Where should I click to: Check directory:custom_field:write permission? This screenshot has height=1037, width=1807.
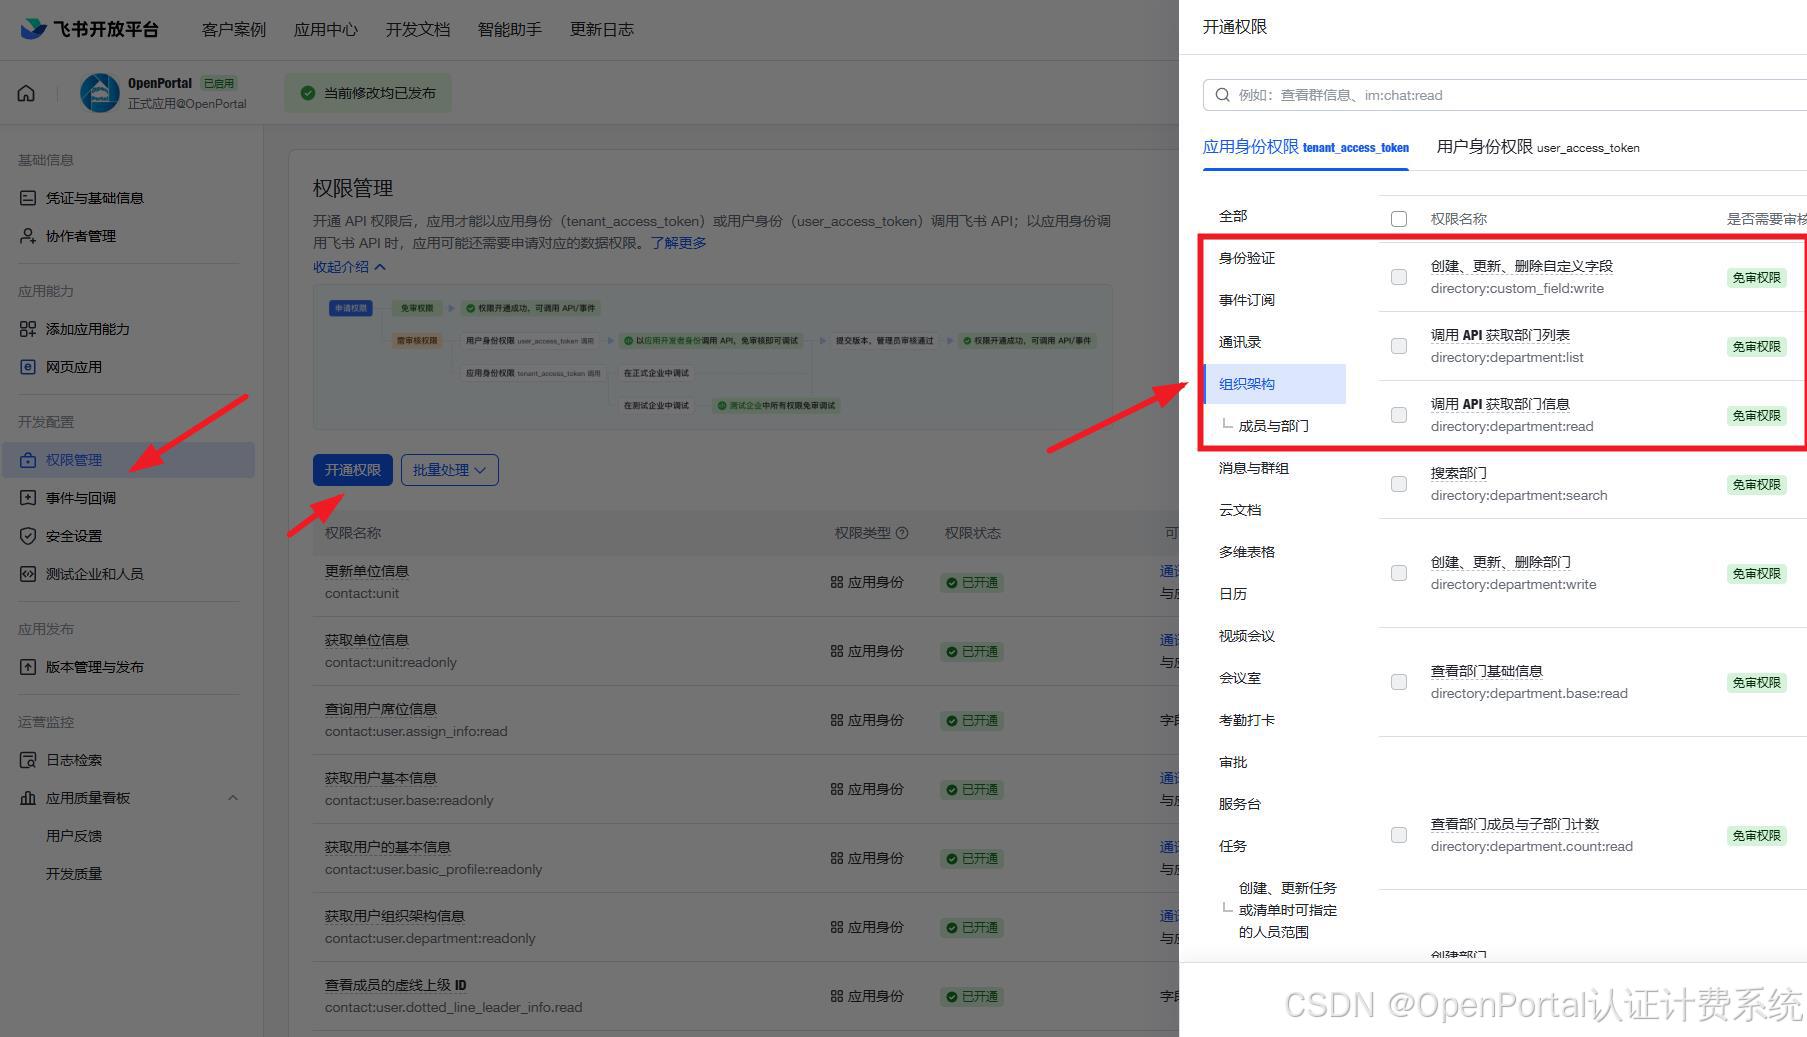[x=1399, y=277]
